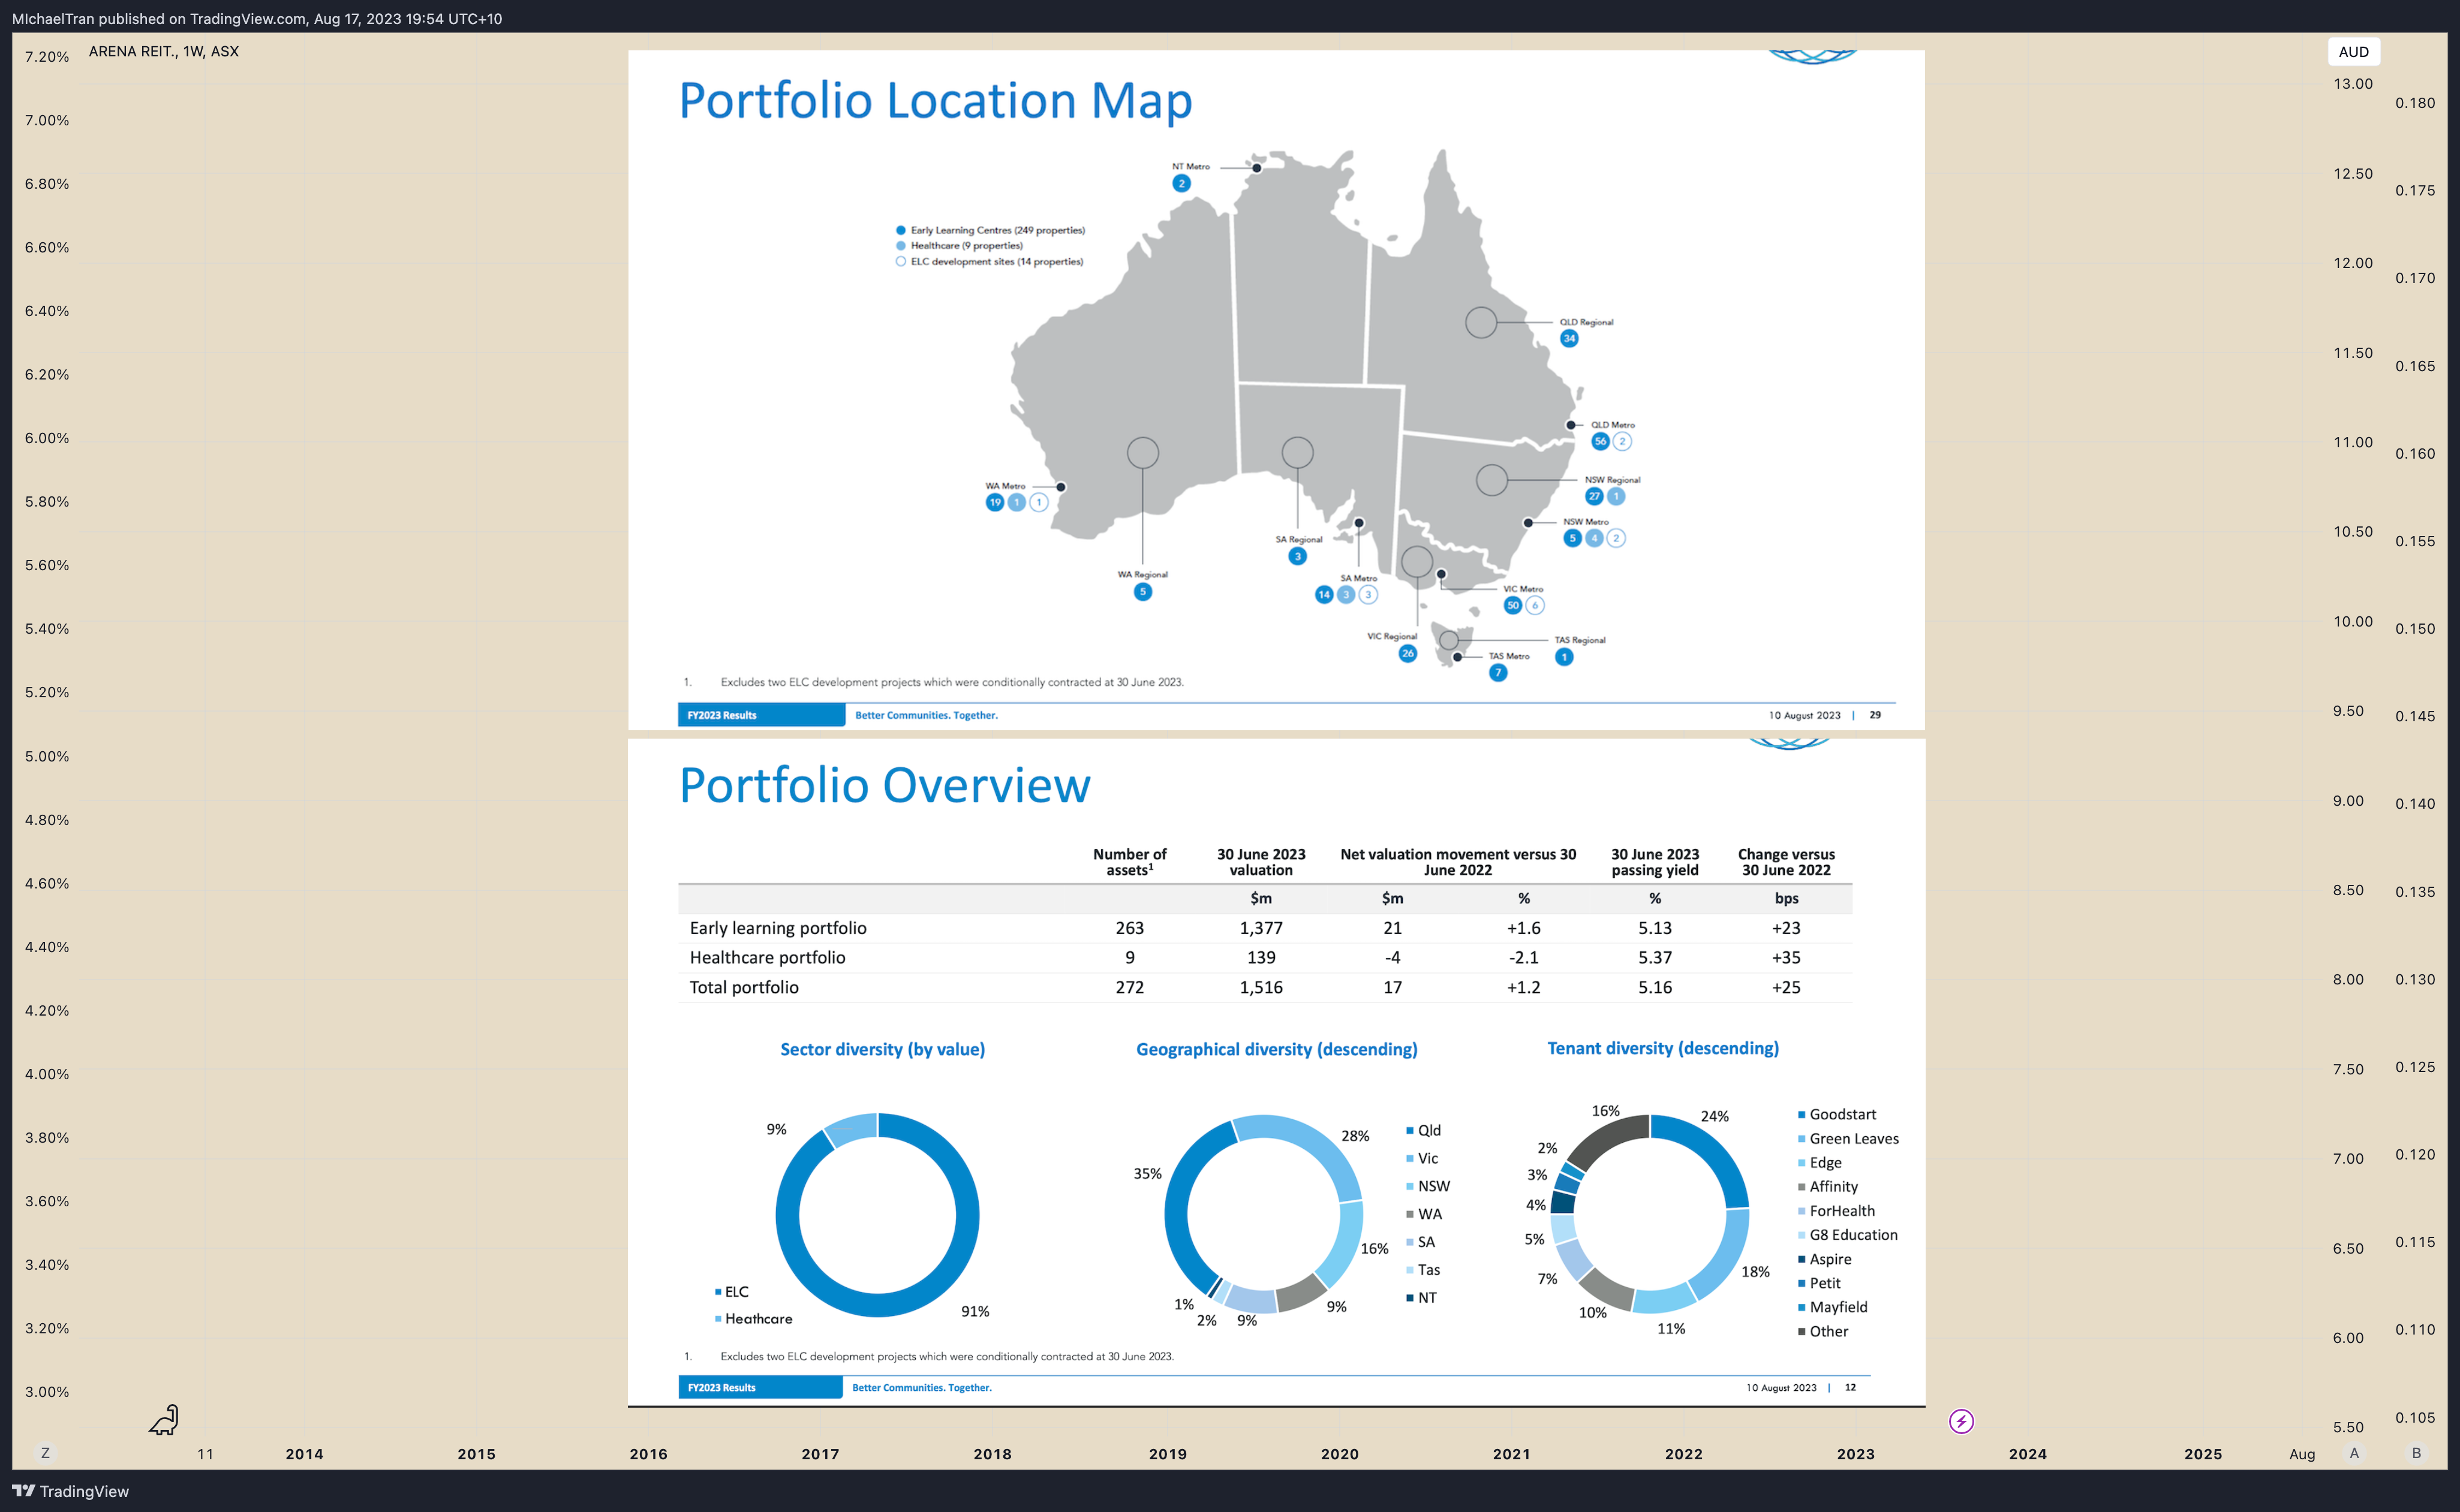Click the 263 number of assets cell
This screenshot has width=2460, height=1512.
1130,928
